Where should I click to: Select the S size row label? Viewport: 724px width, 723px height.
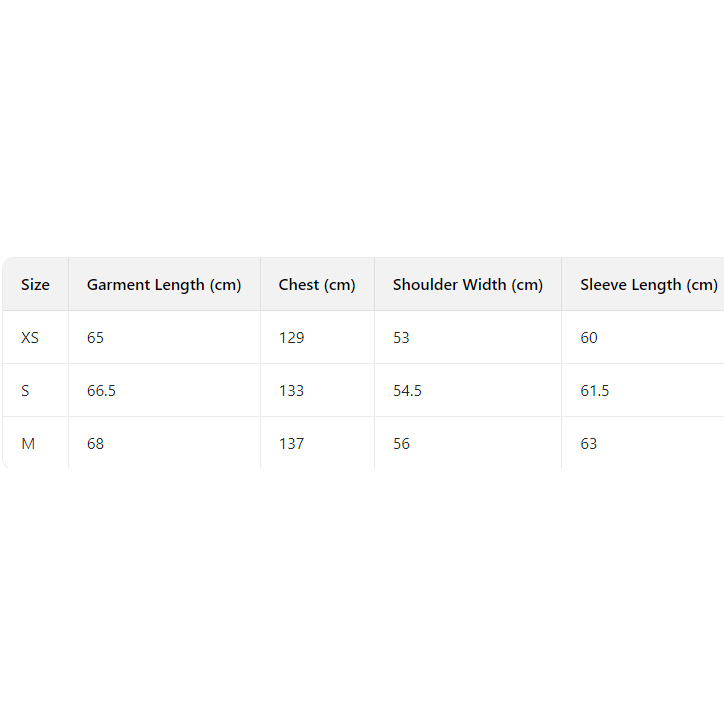pos(26,391)
